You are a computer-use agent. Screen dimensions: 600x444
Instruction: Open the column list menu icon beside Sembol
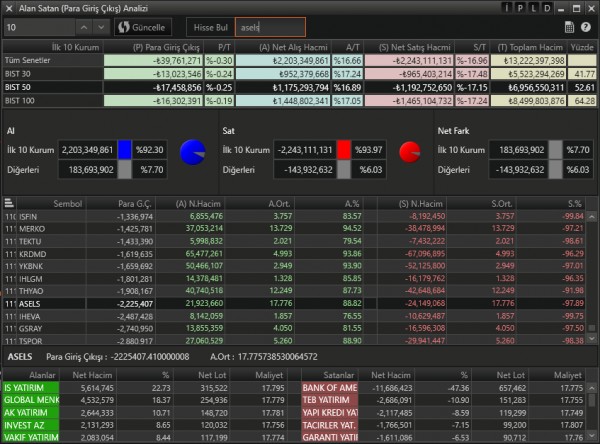pos(9,203)
